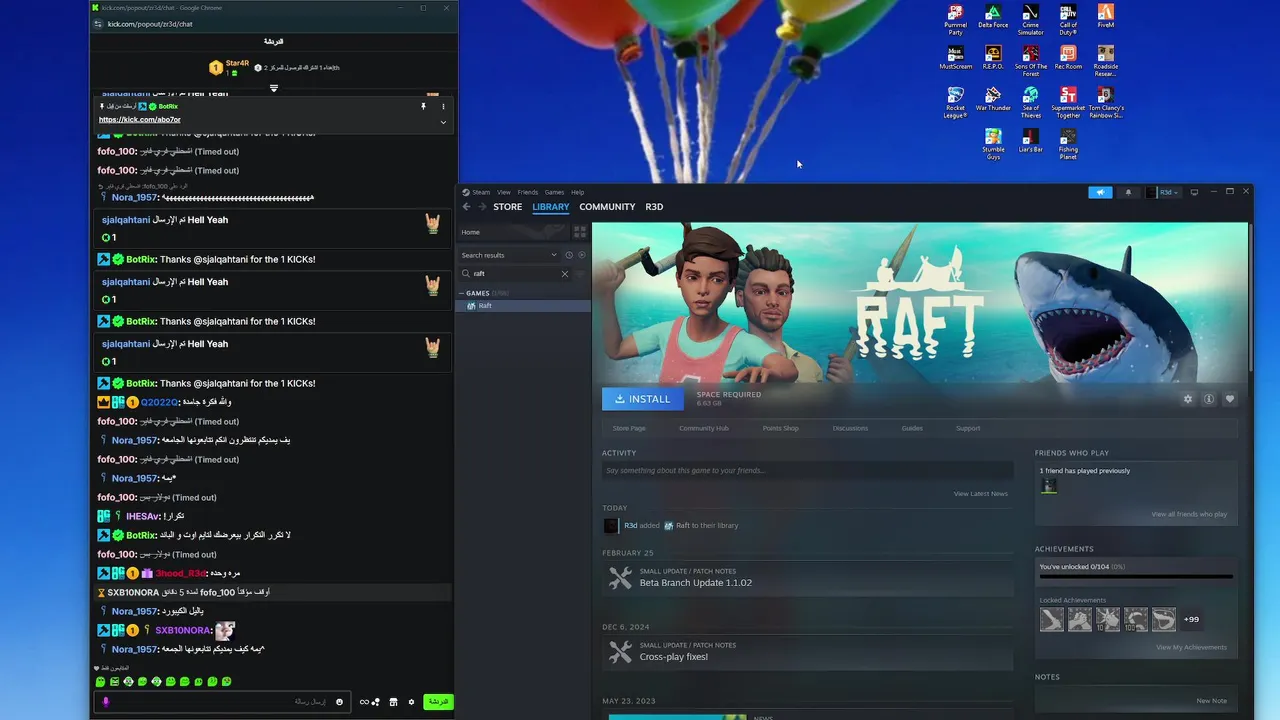Click View My Achievements link
This screenshot has width=1280, height=720.
[x=1191, y=647]
